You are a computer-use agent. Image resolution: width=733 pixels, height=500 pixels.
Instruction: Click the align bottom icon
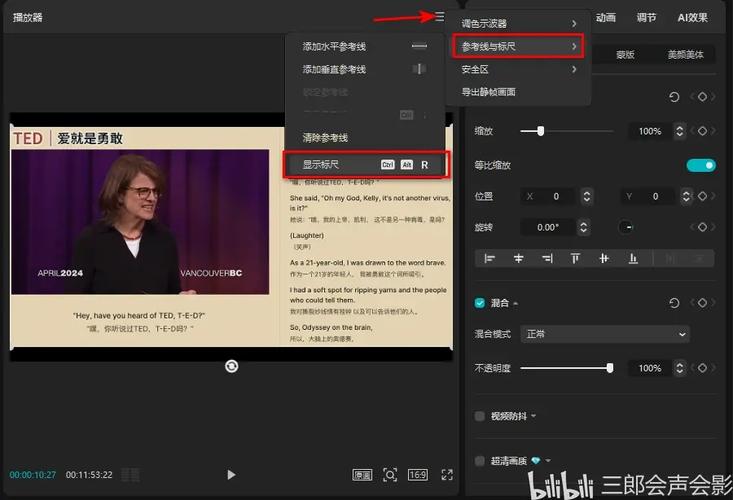pos(633,258)
